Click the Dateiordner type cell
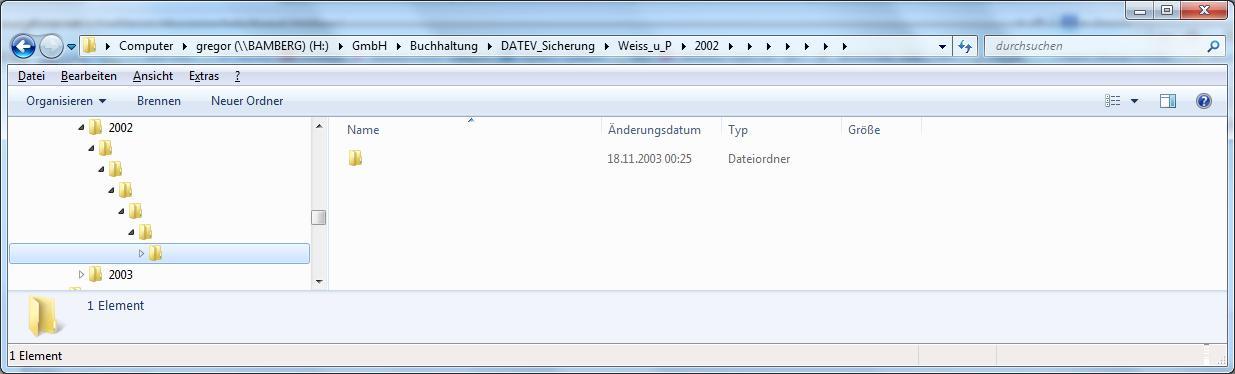 pyautogui.click(x=759, y=159)
